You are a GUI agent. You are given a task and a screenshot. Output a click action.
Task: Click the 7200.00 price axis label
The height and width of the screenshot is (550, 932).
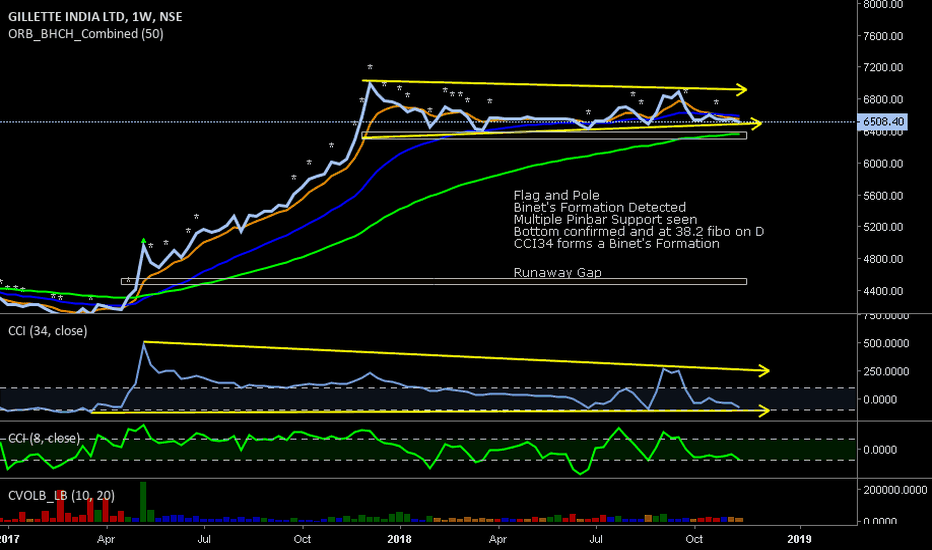[x=883, y=67]
